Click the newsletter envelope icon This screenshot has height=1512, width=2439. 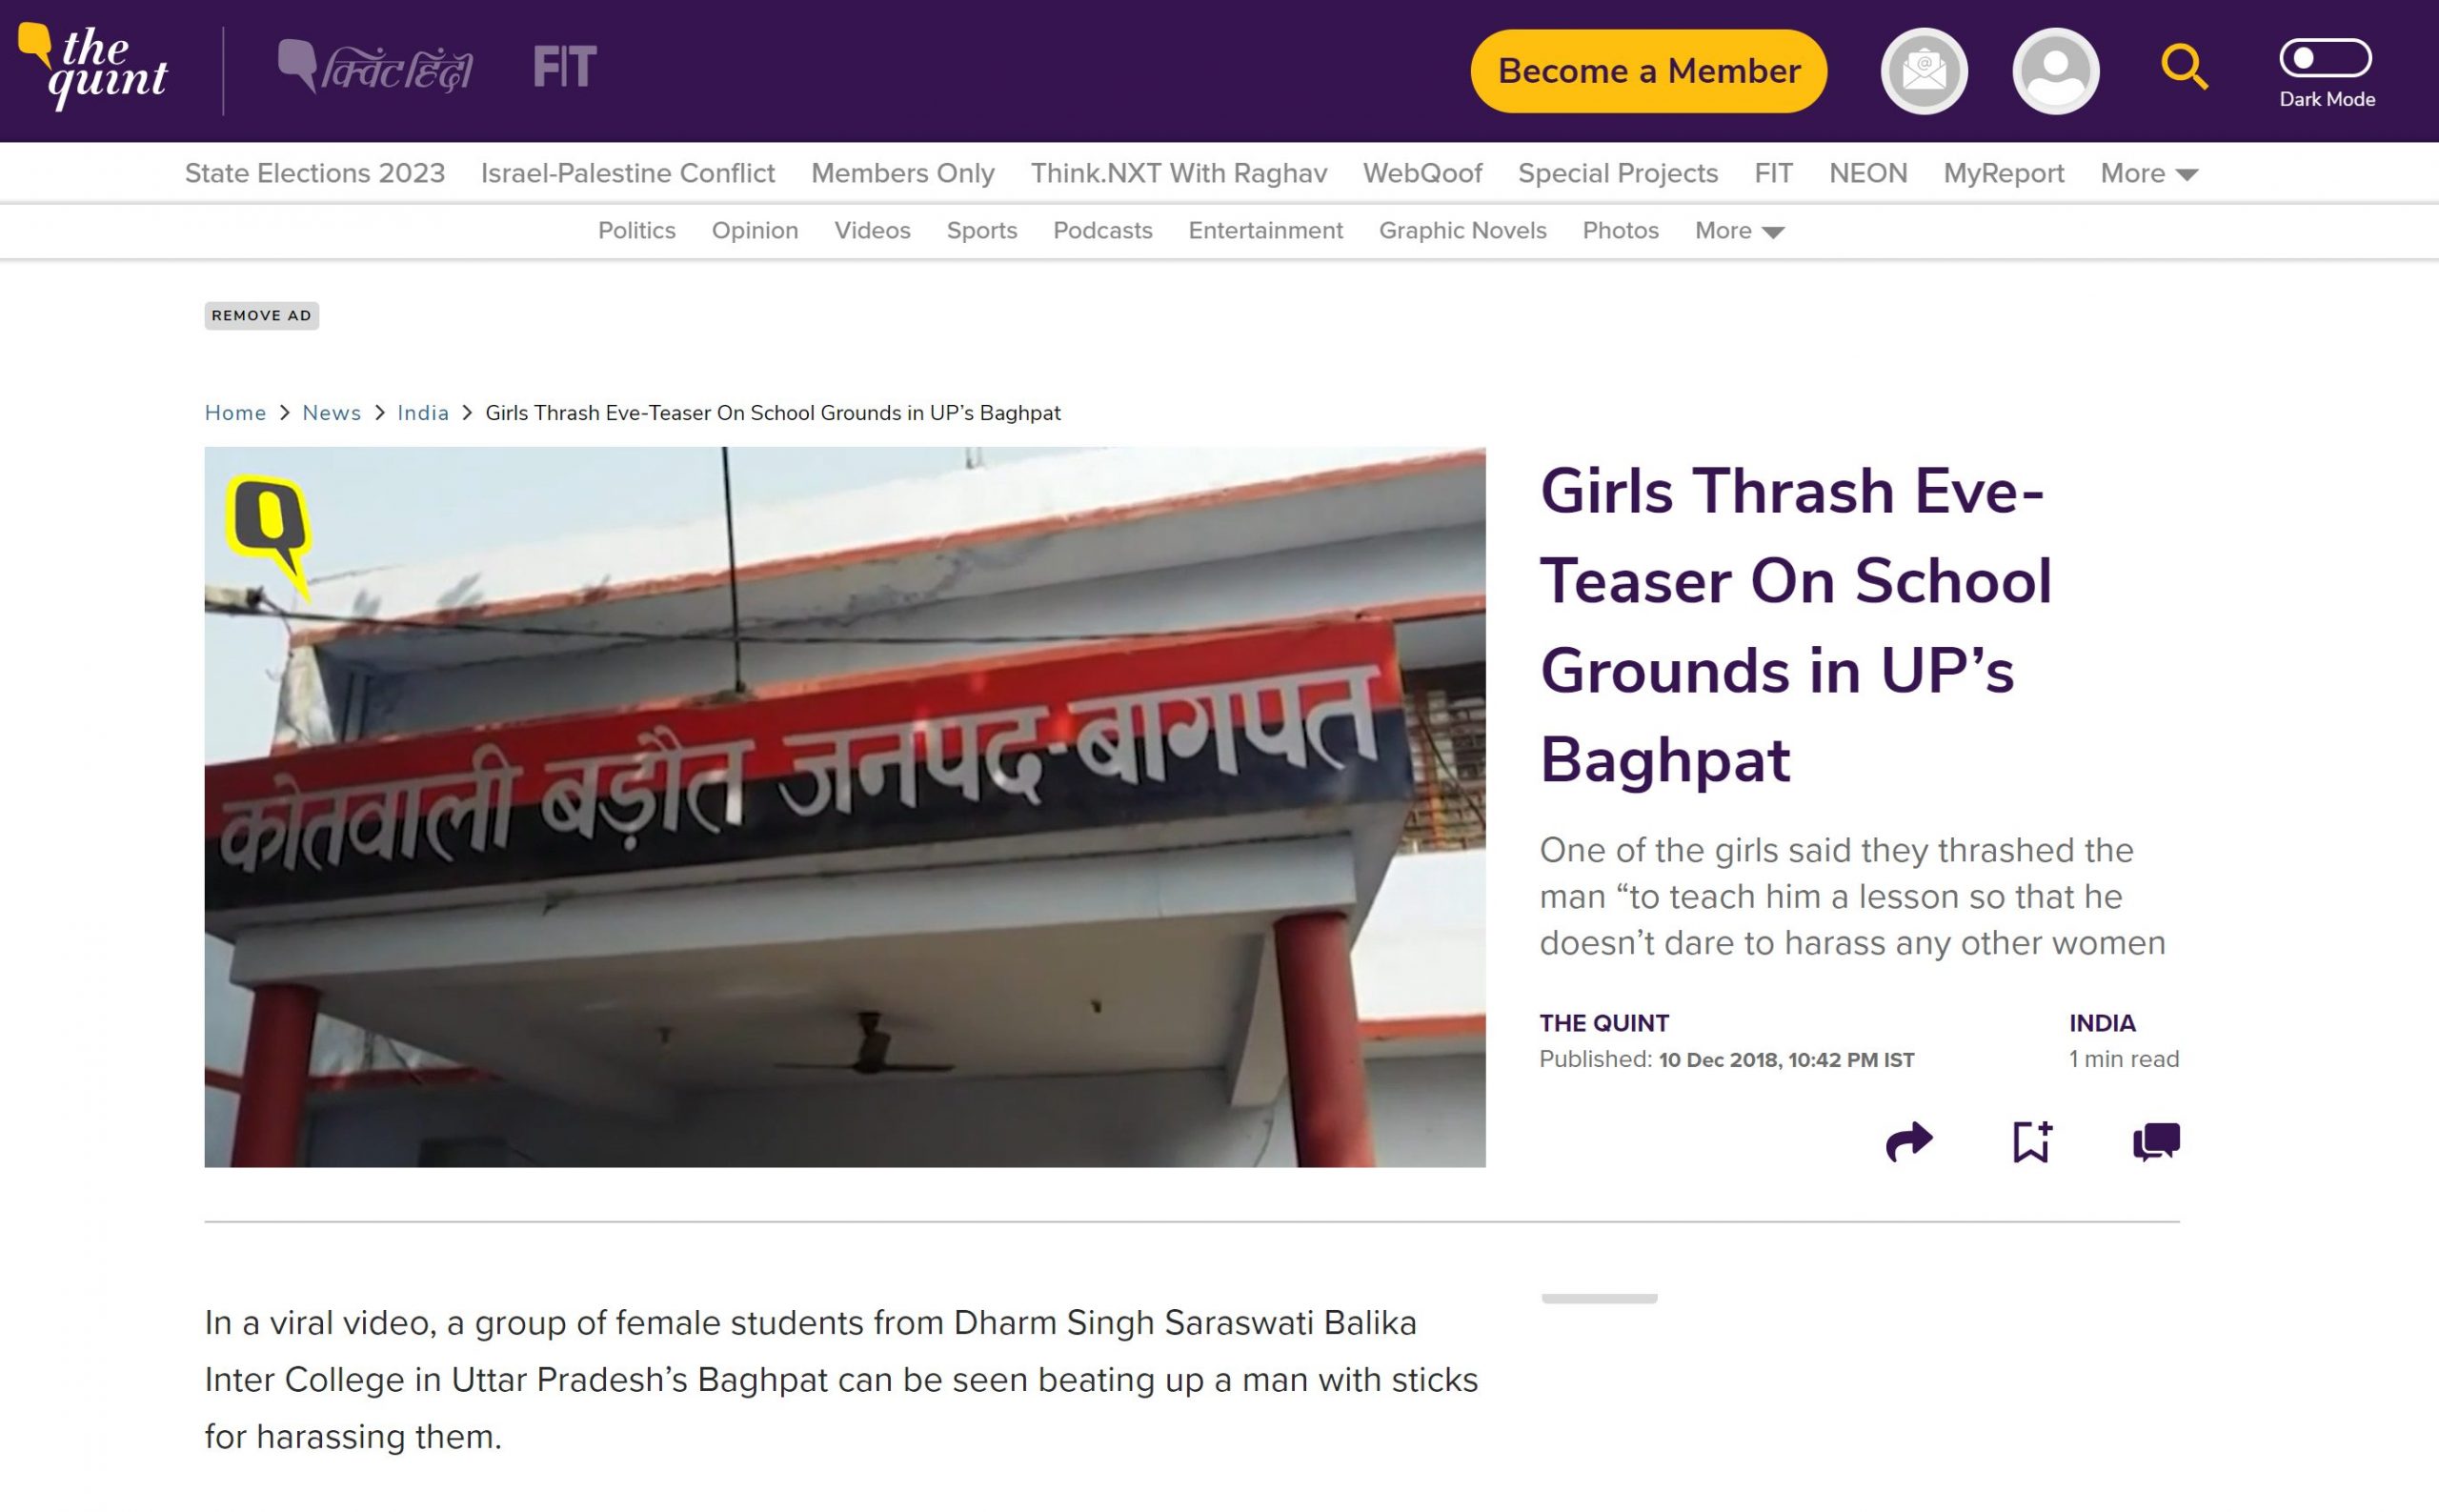1924,71
